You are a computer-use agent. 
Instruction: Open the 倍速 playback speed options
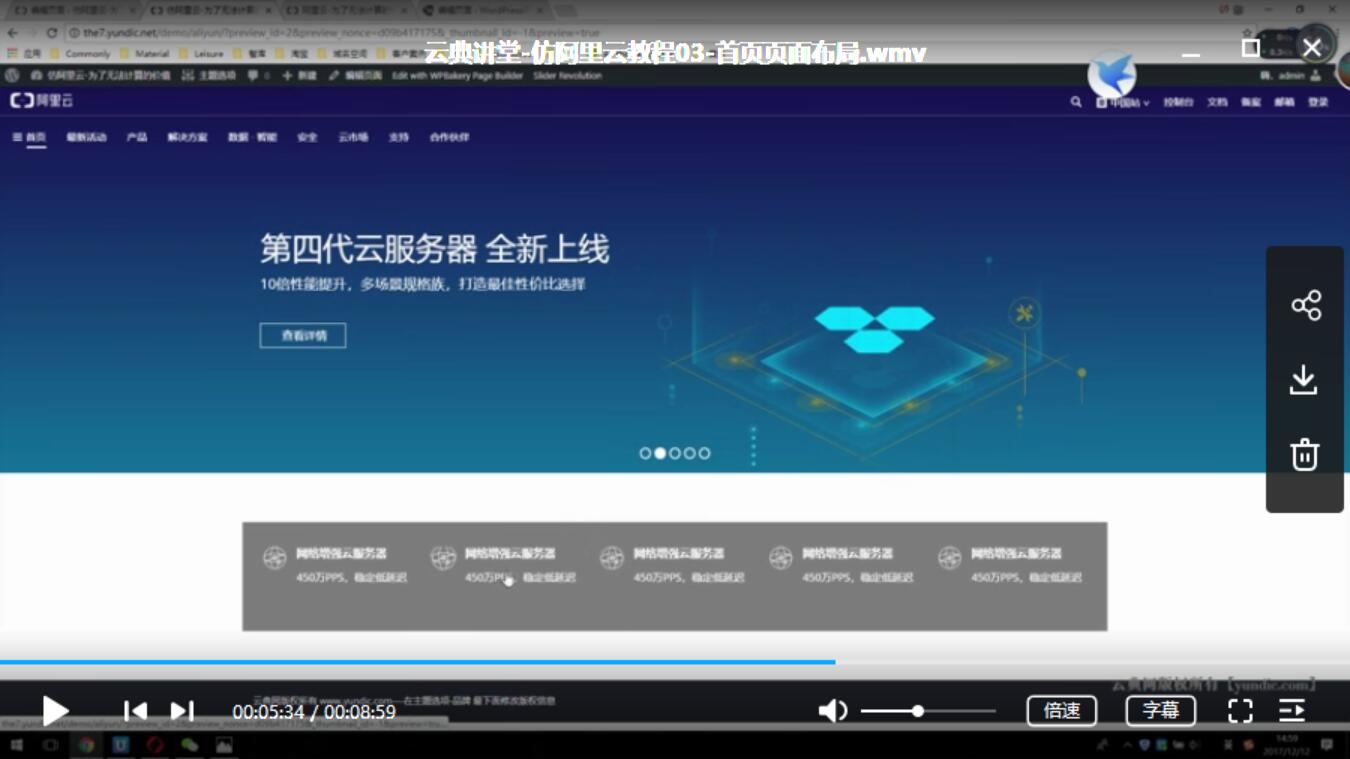click(x=1062, y=711)
